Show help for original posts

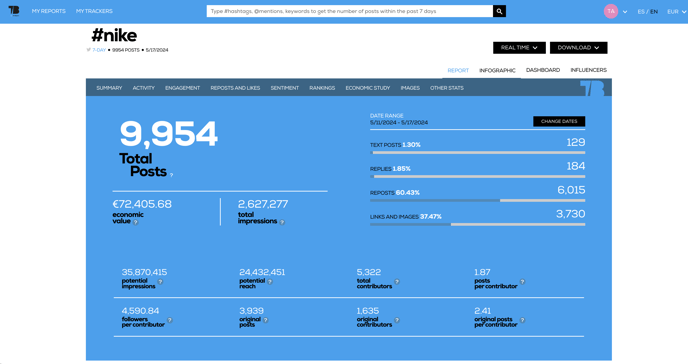click(x=265, y=320)
